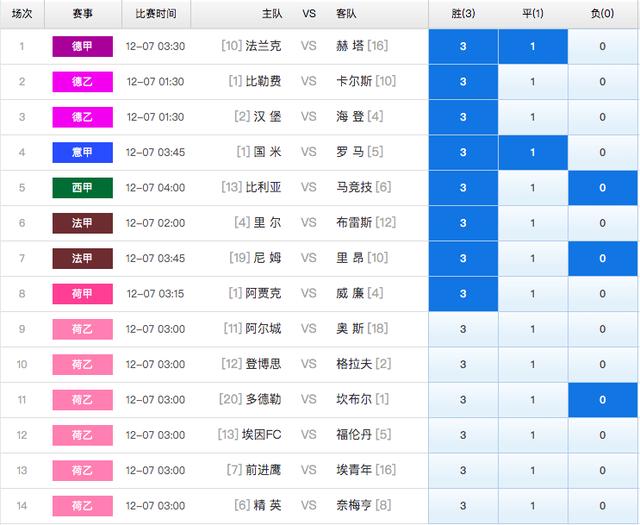Click the 意甲 league tag
The height and width of the screenshot is (525, 640).
[82, 152]
